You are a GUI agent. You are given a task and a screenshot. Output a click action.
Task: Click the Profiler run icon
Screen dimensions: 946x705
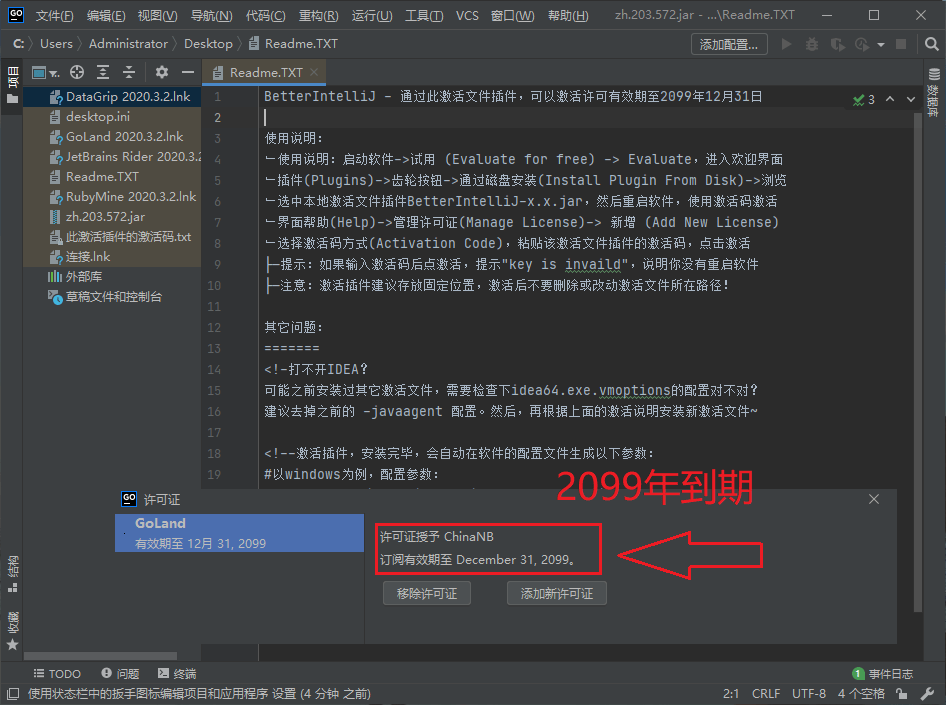coord(862,44)
